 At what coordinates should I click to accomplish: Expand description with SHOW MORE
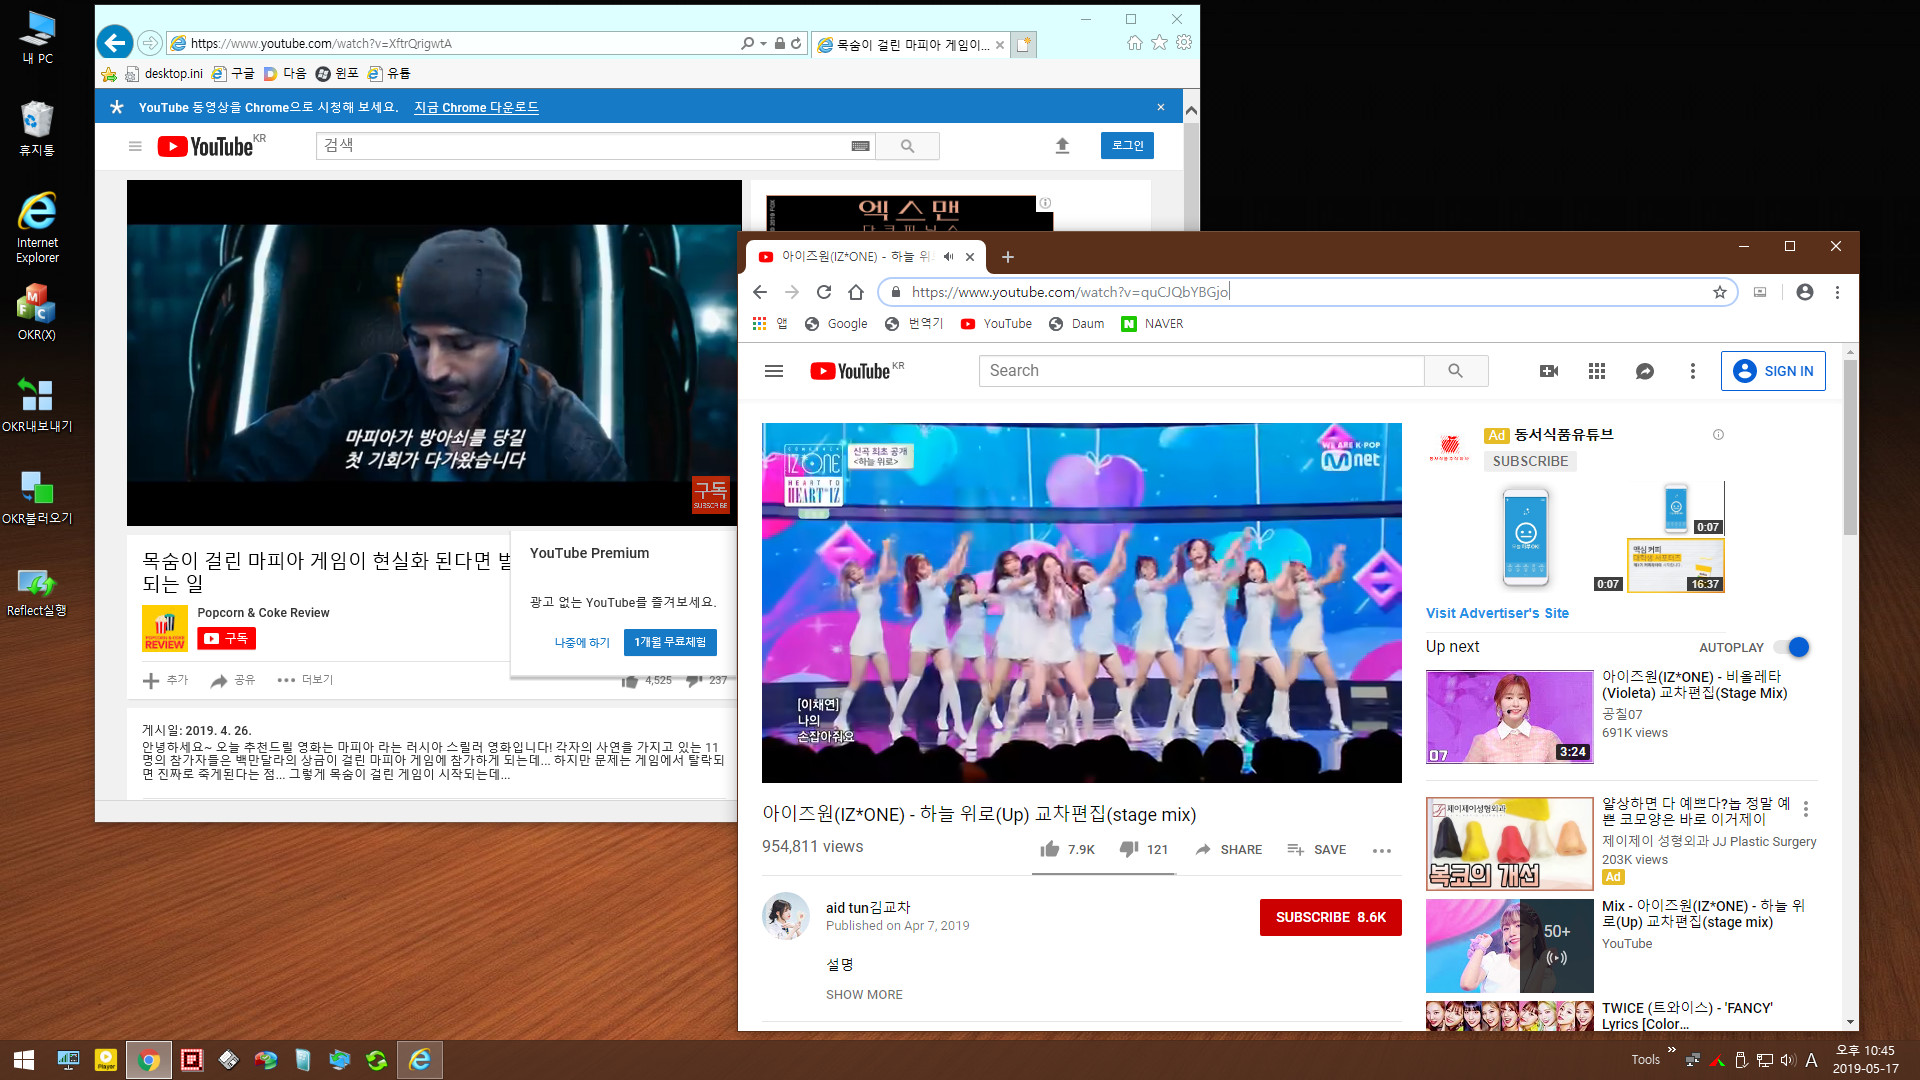[864, 994]
